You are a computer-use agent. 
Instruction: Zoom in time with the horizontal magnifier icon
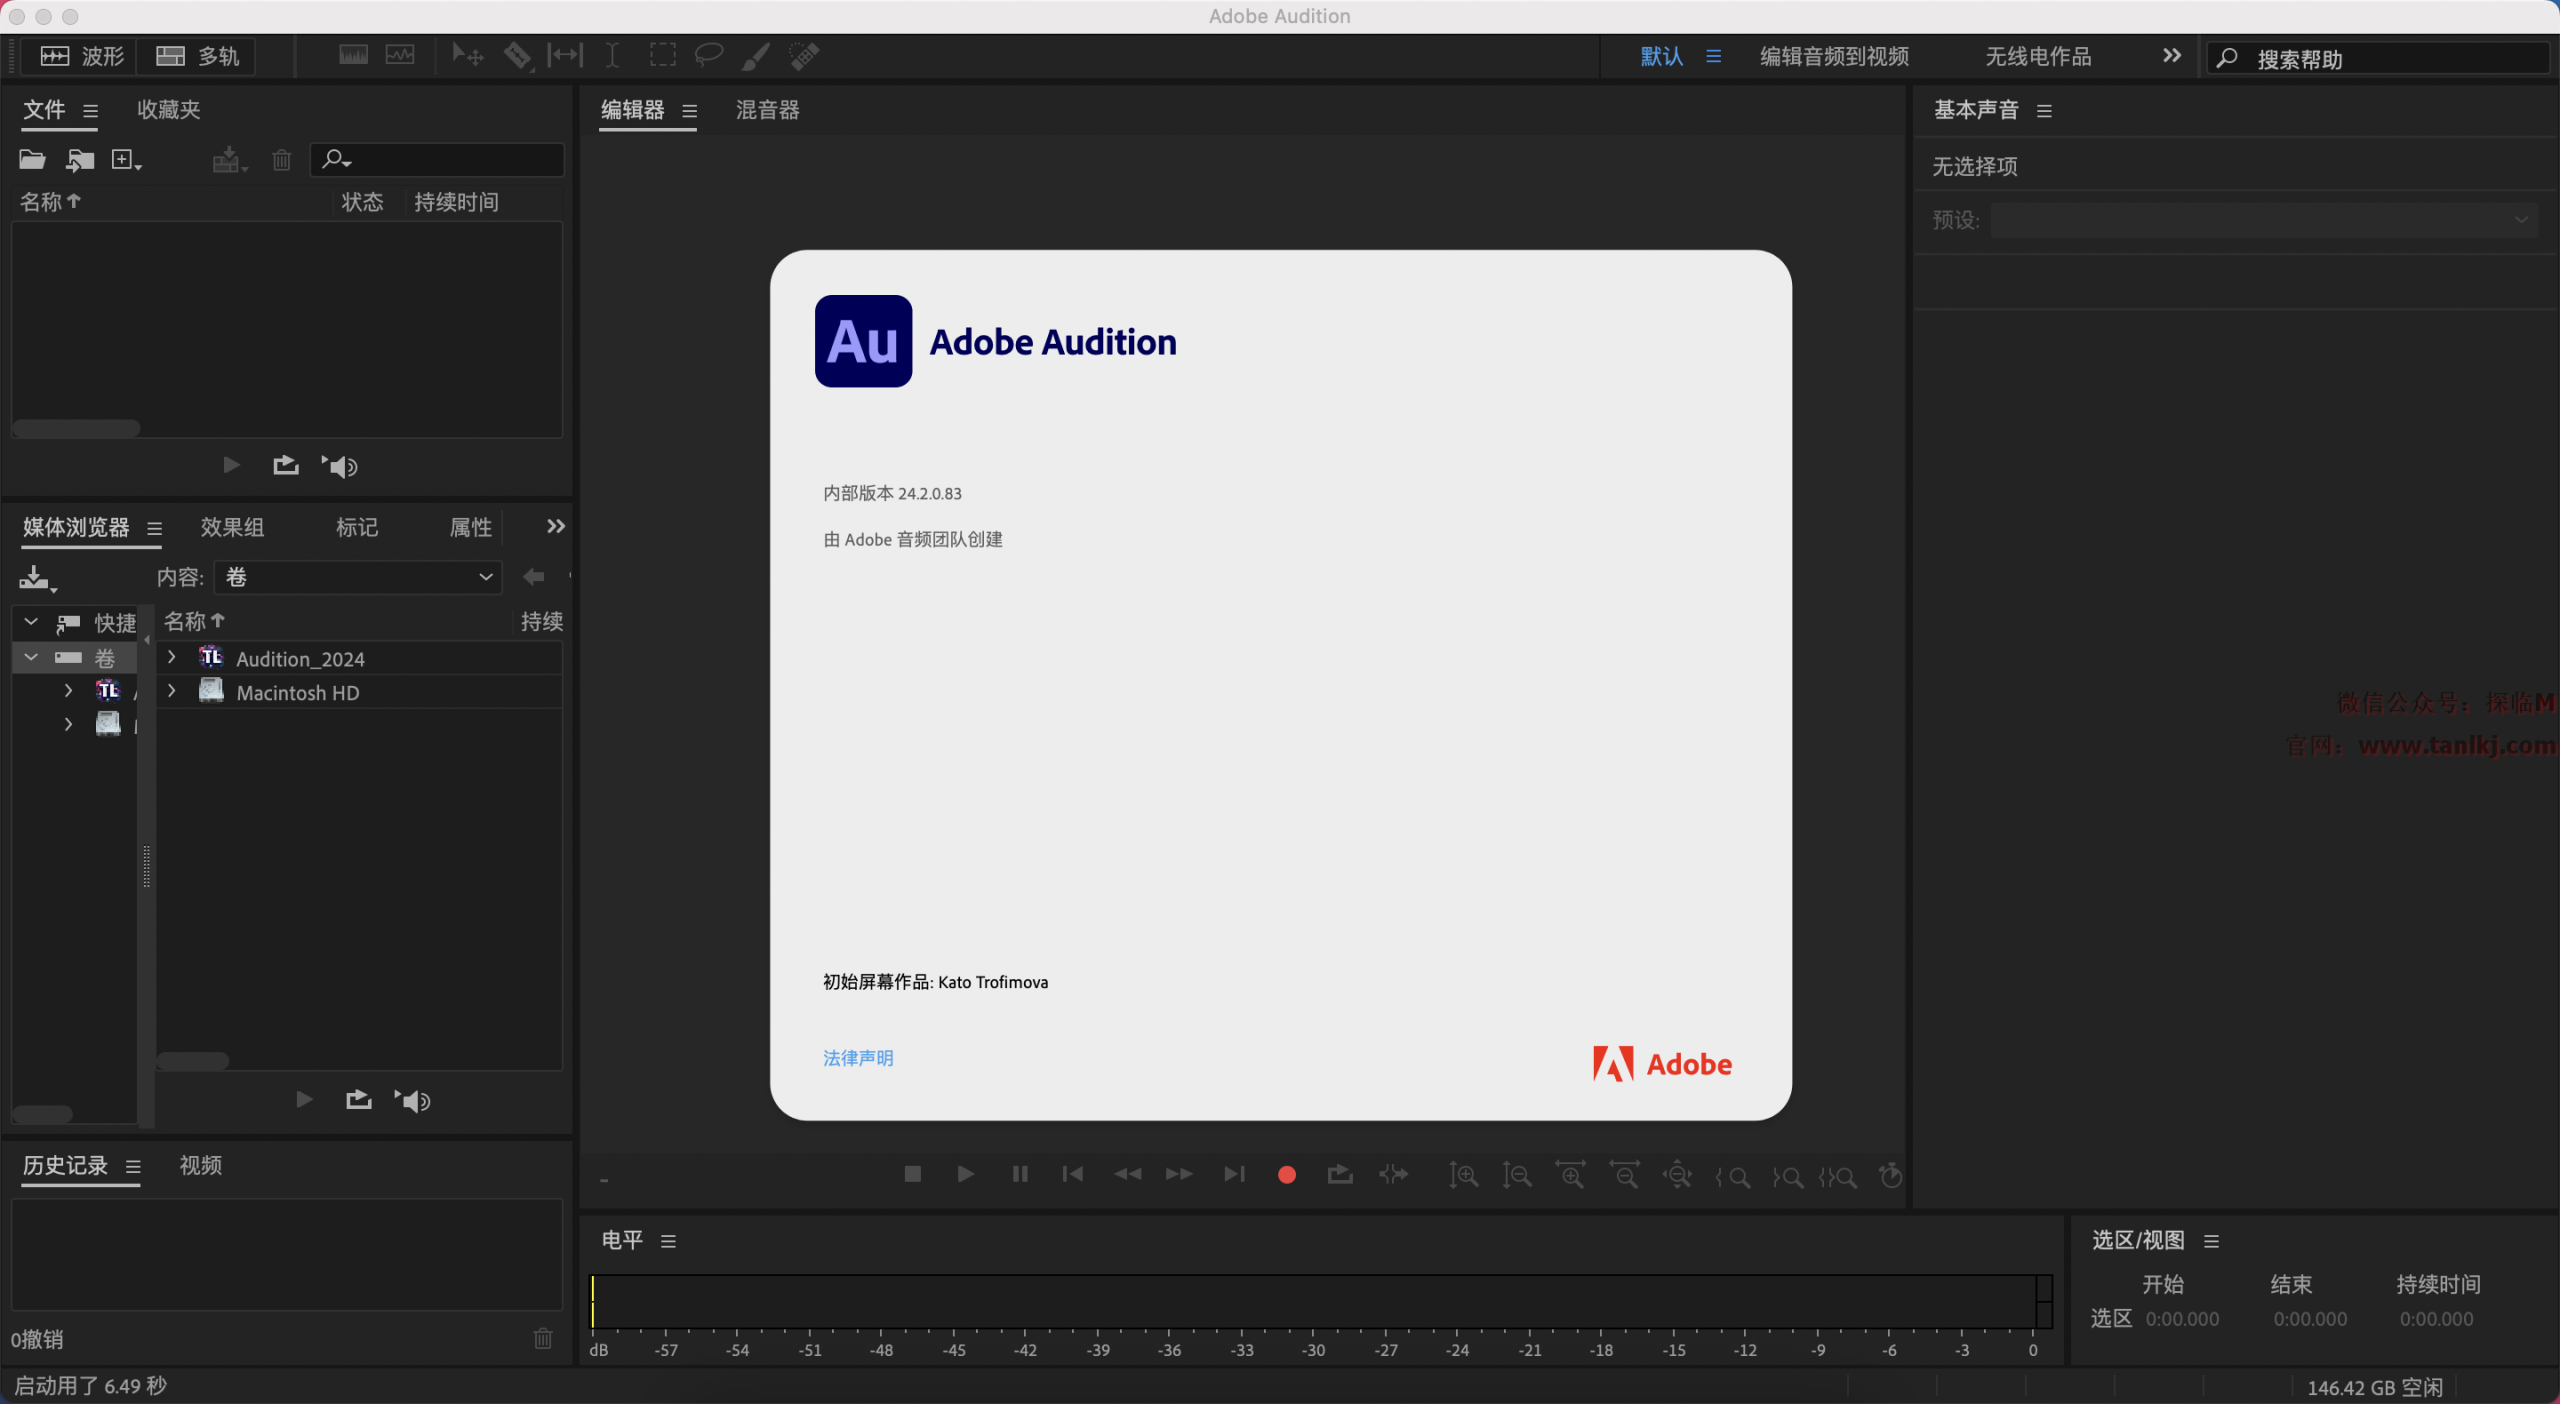[x=1570, y=1176]
